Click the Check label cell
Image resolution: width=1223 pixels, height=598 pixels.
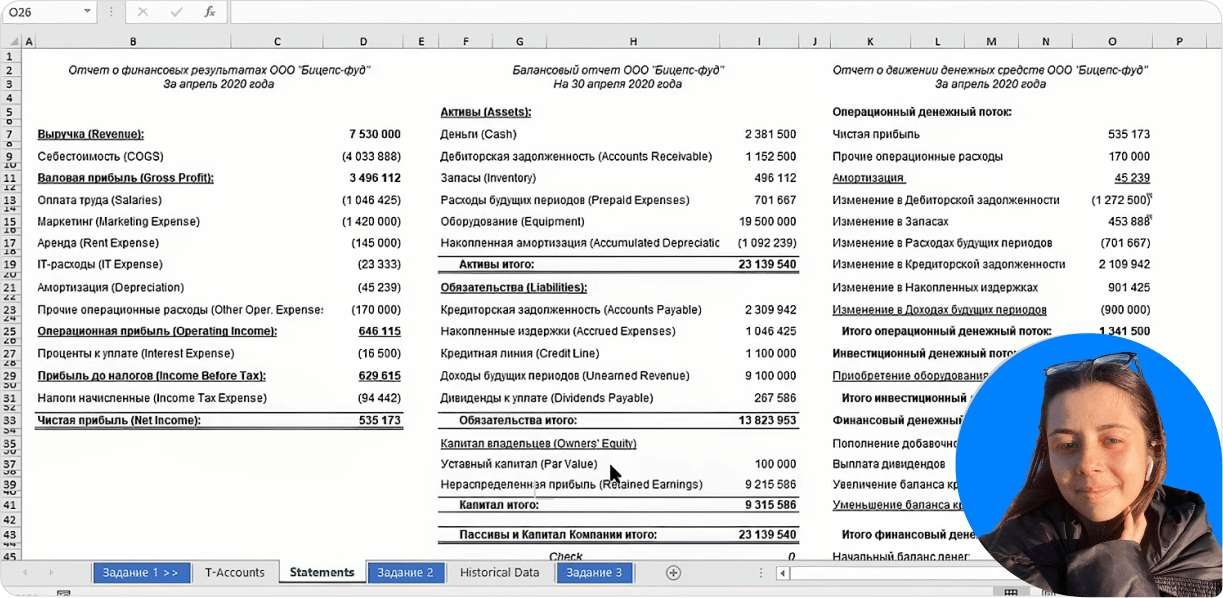[x=566, y=556]
